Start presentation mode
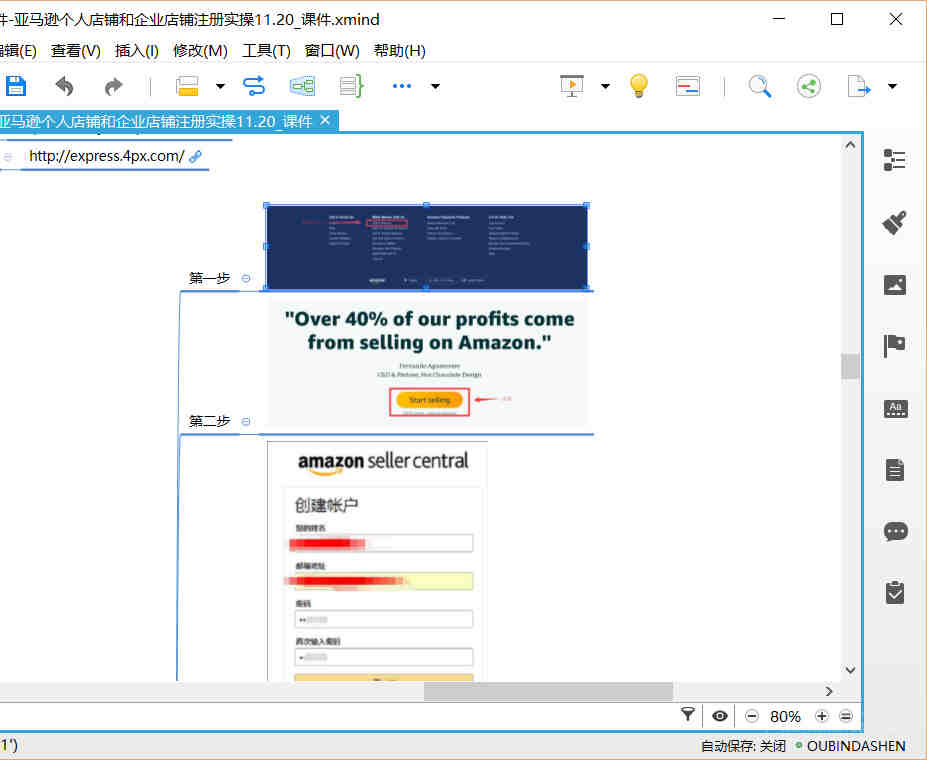Image resolution: width=927 pixels, height=760 pixels. [572, 86]
